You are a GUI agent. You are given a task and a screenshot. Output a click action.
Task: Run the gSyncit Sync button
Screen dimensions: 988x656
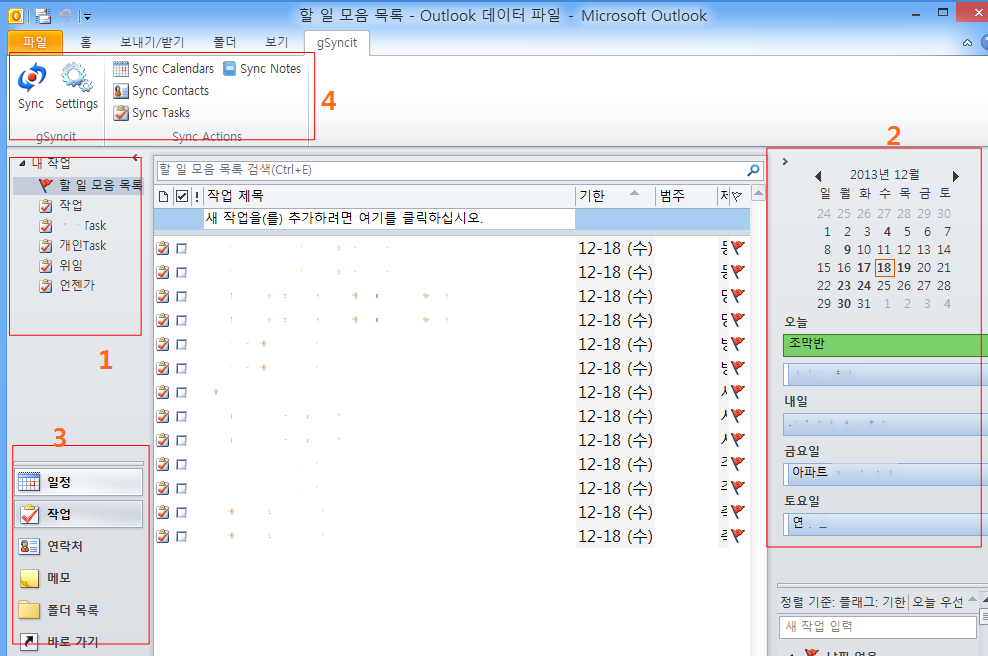(31, 87)
